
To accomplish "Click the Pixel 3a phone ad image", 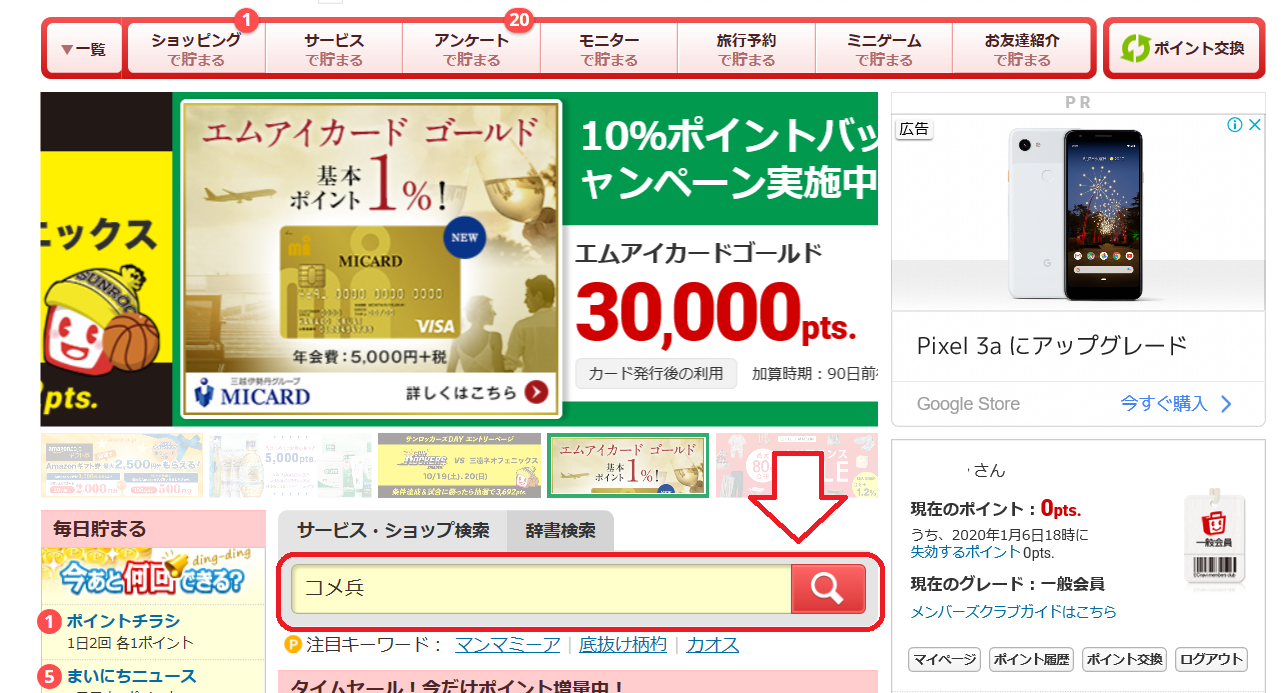I will [1078, 213].
